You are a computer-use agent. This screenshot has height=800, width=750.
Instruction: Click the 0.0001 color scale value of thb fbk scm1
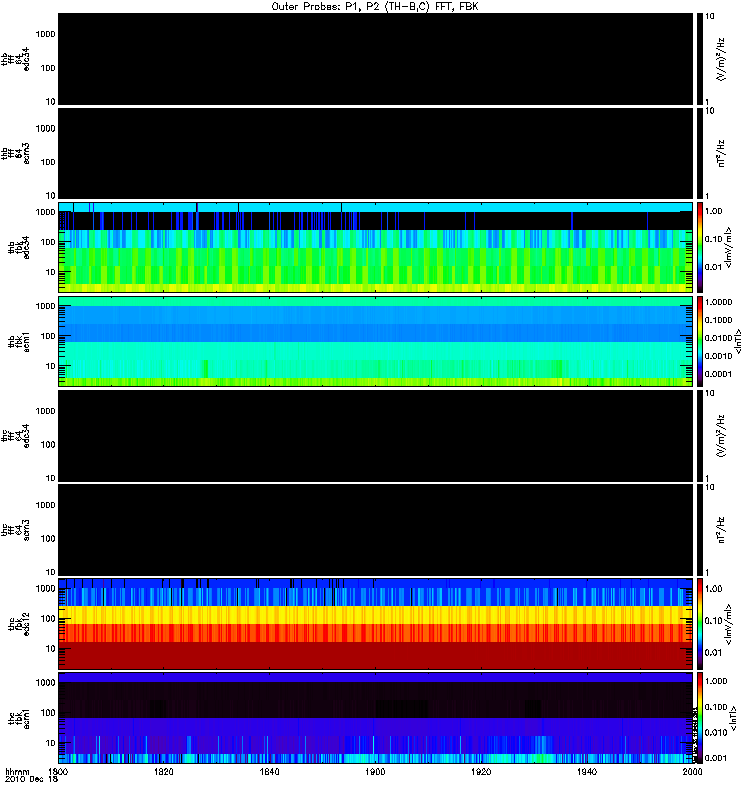(x=718, y=374)
